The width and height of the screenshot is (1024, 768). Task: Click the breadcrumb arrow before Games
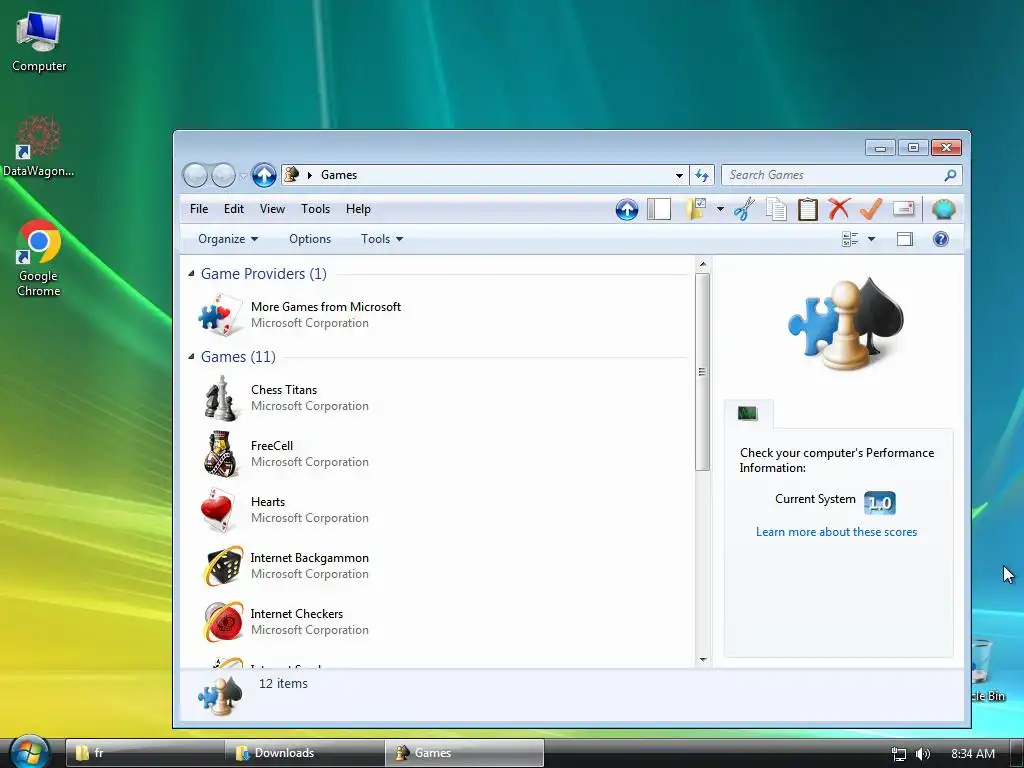(x=310, y=175)
